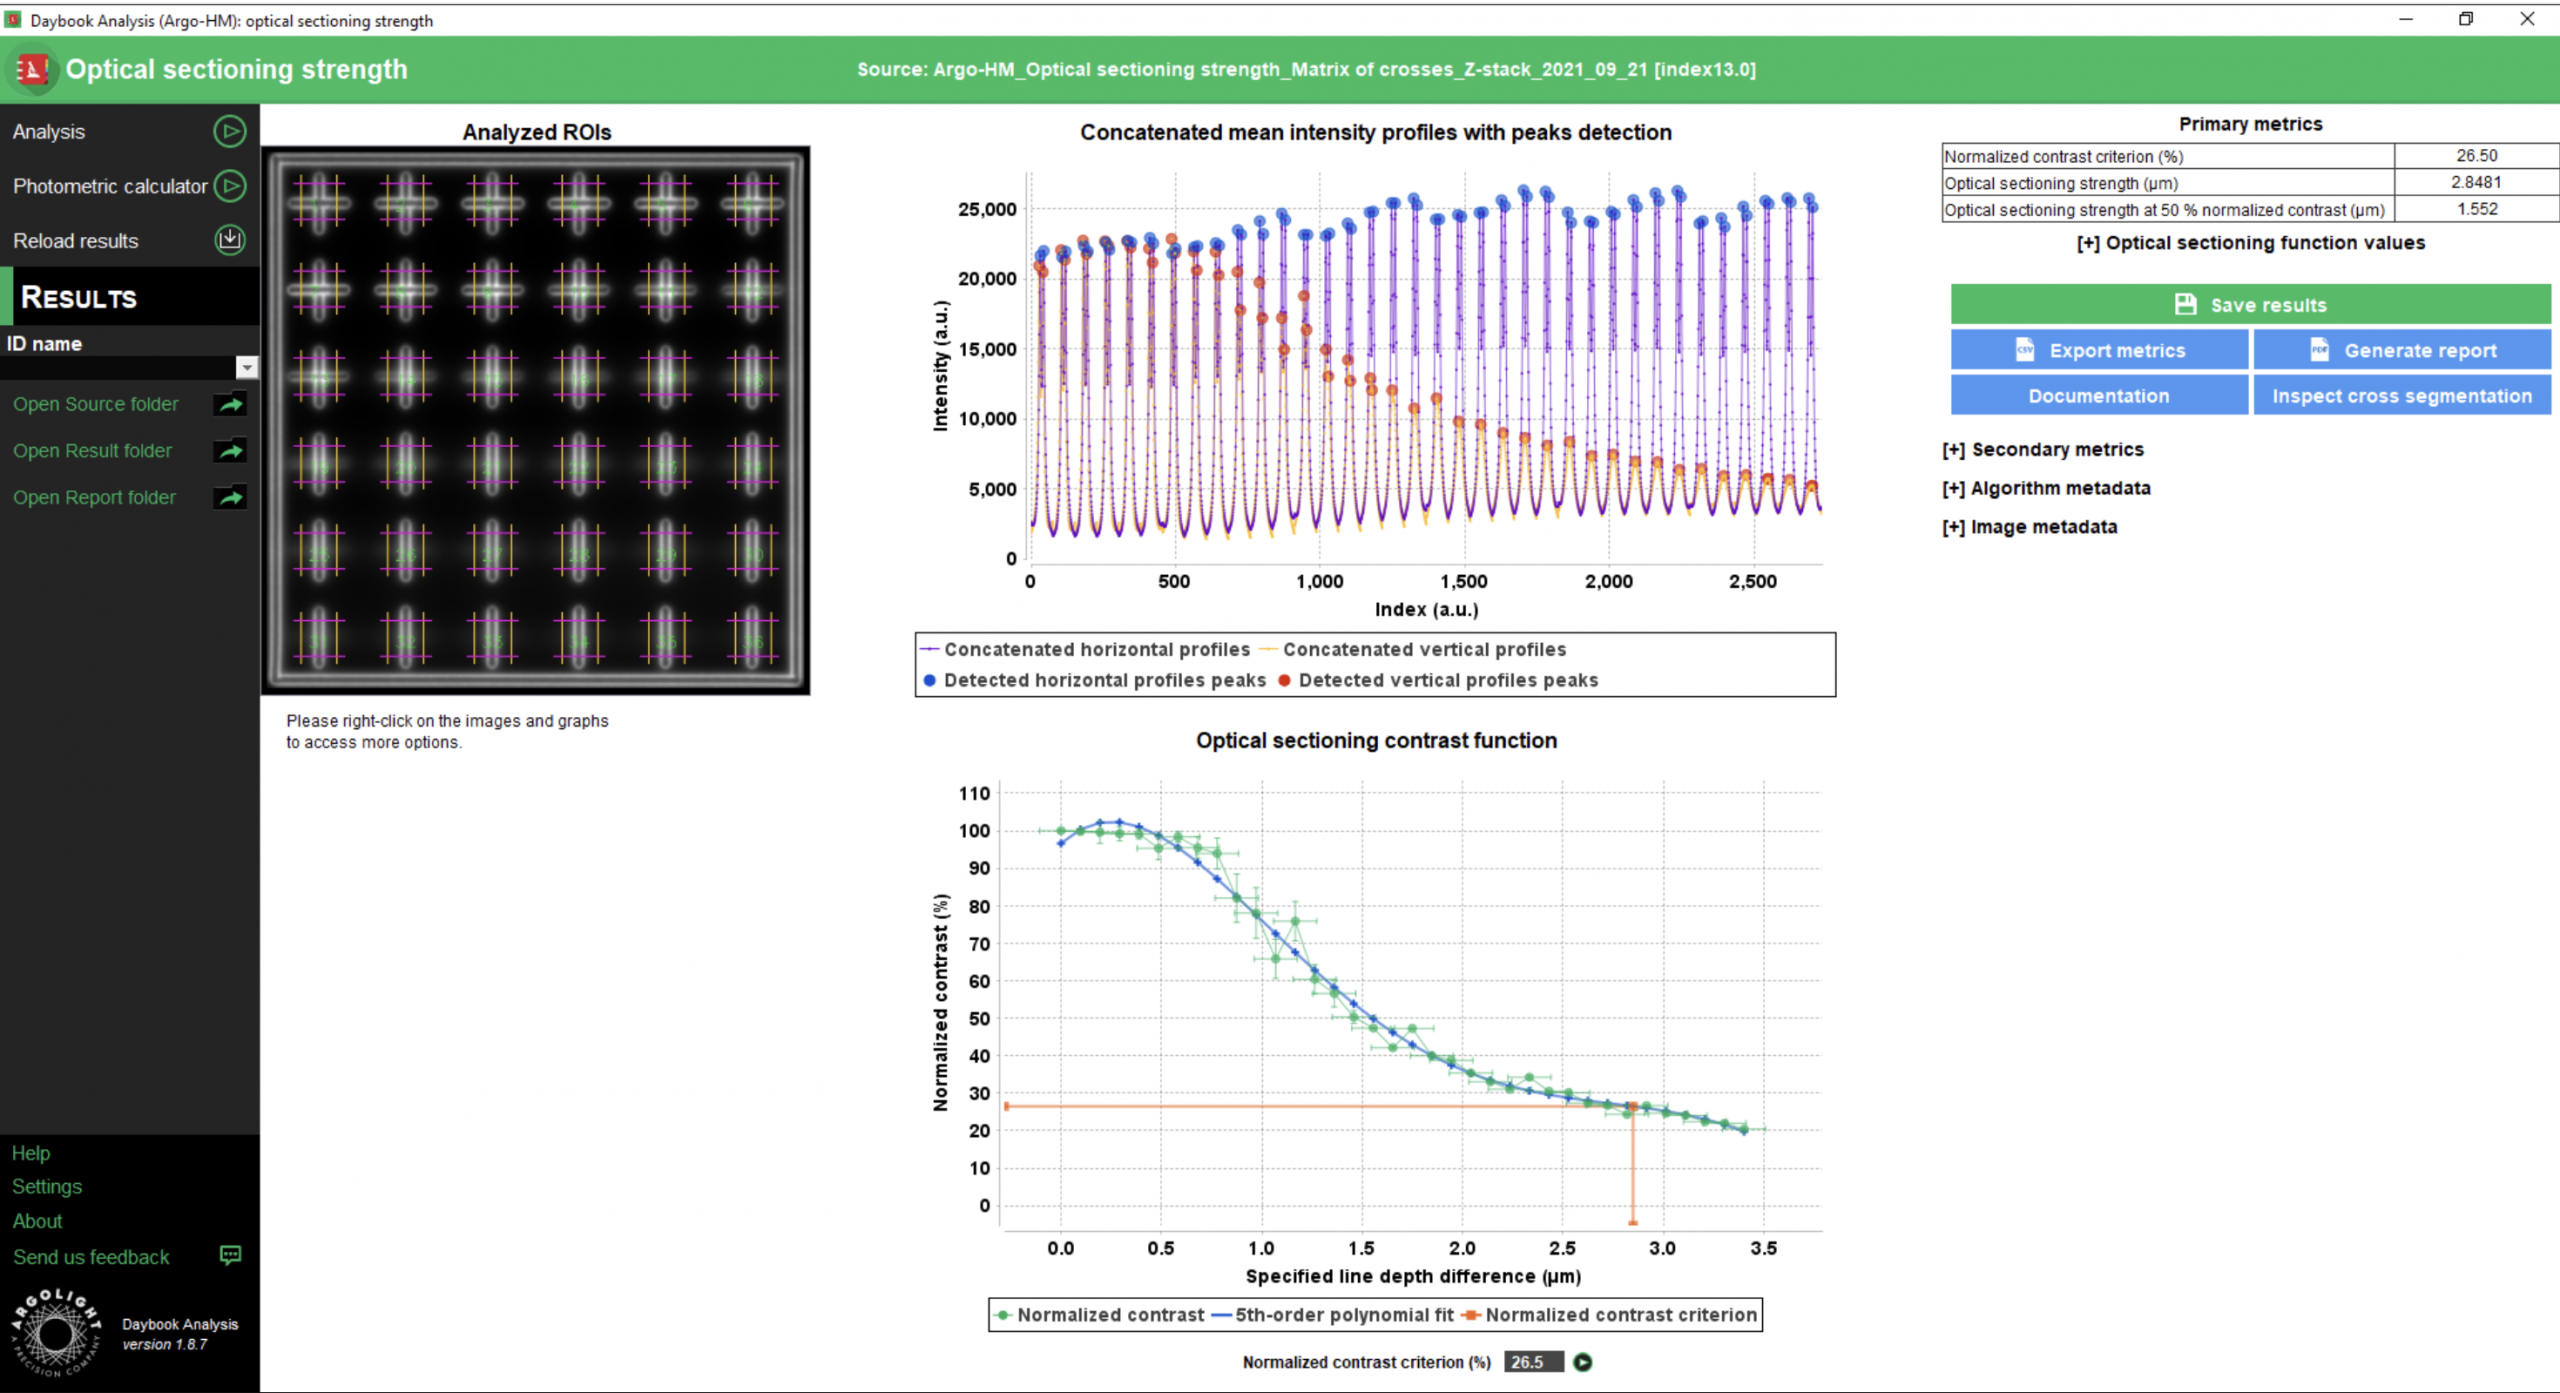Click the Normalized contrast criterion input field

(1532, 1362)
